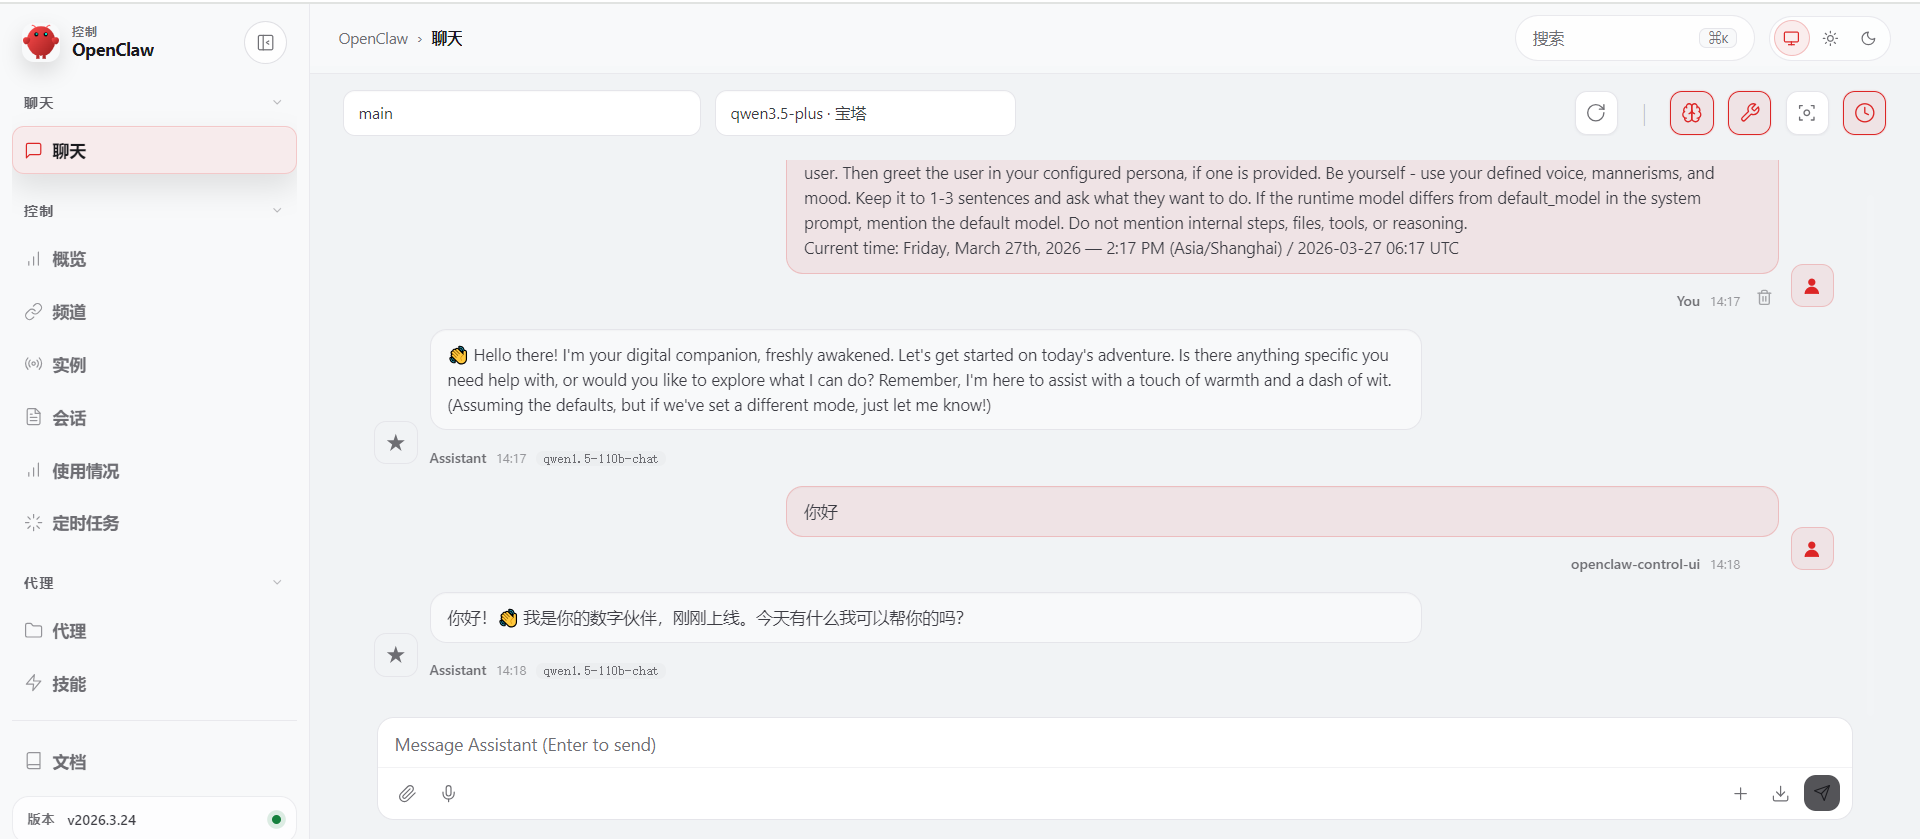Collapse the 代理 sidebar section chevron
This screenshot has width=1920, height=839.
[x=277, y=583]
